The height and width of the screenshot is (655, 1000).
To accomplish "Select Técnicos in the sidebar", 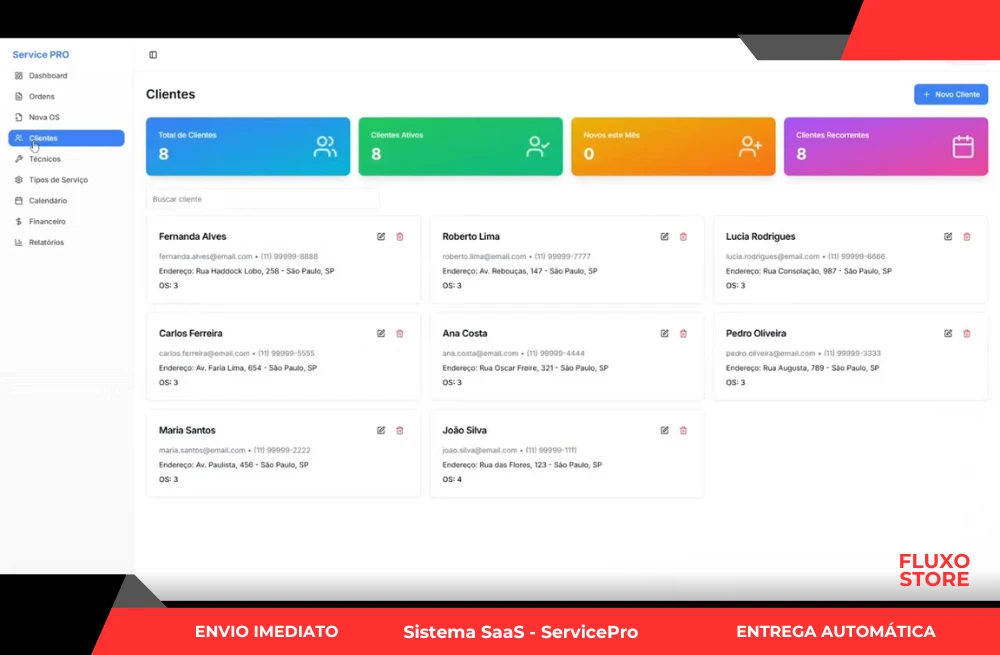I will pyautogui.click(x=45, y=159).
